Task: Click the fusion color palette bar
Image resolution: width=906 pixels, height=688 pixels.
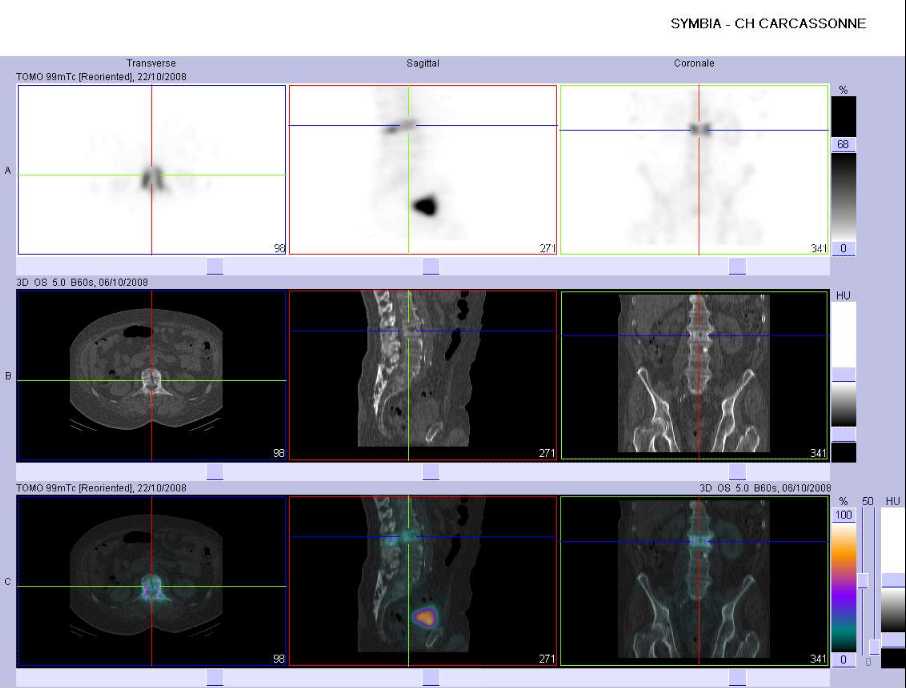Action: (844, 587)
